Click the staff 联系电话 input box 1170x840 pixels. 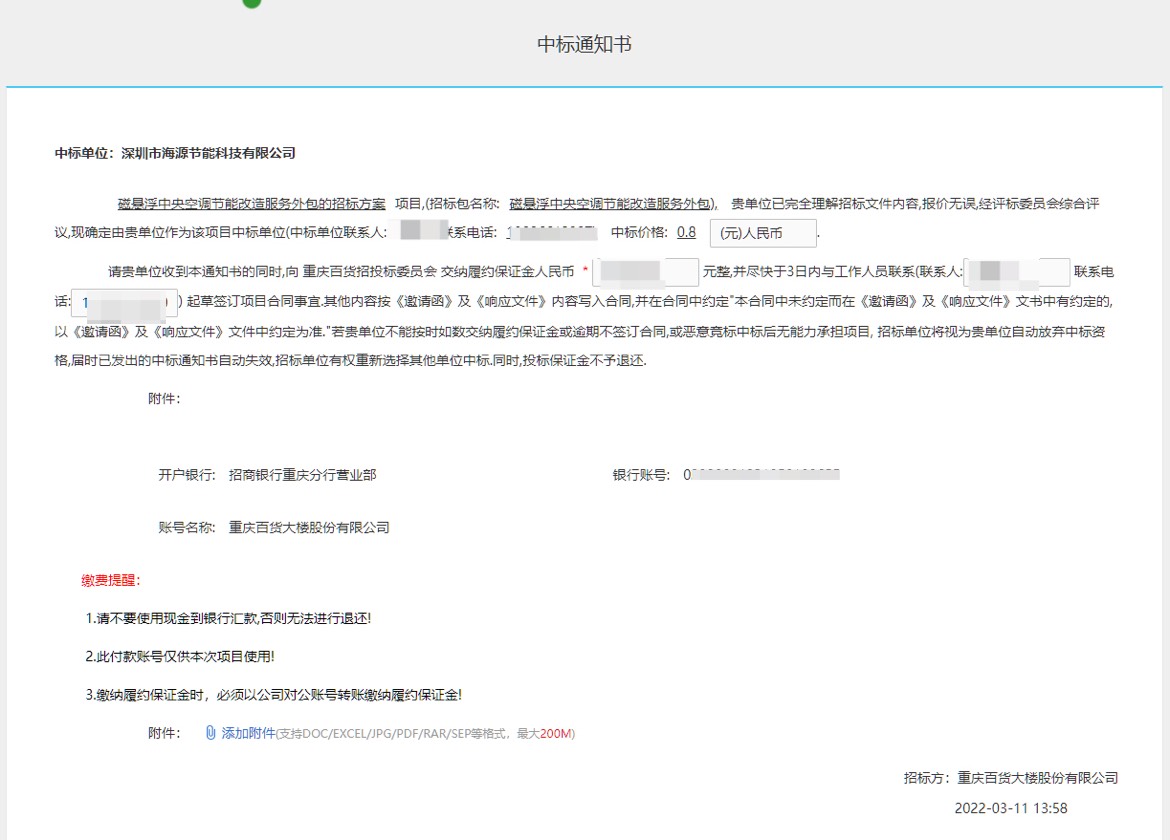tap(125, 301)
